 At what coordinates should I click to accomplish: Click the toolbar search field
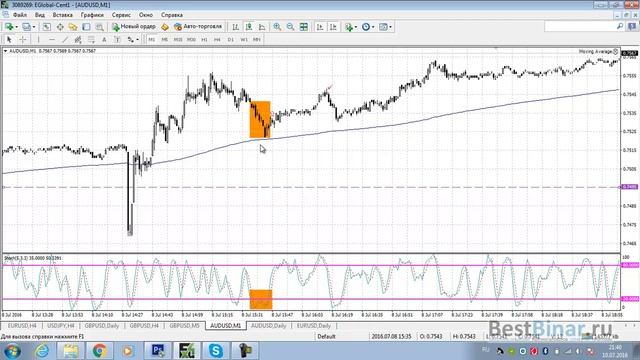(581, 27)
